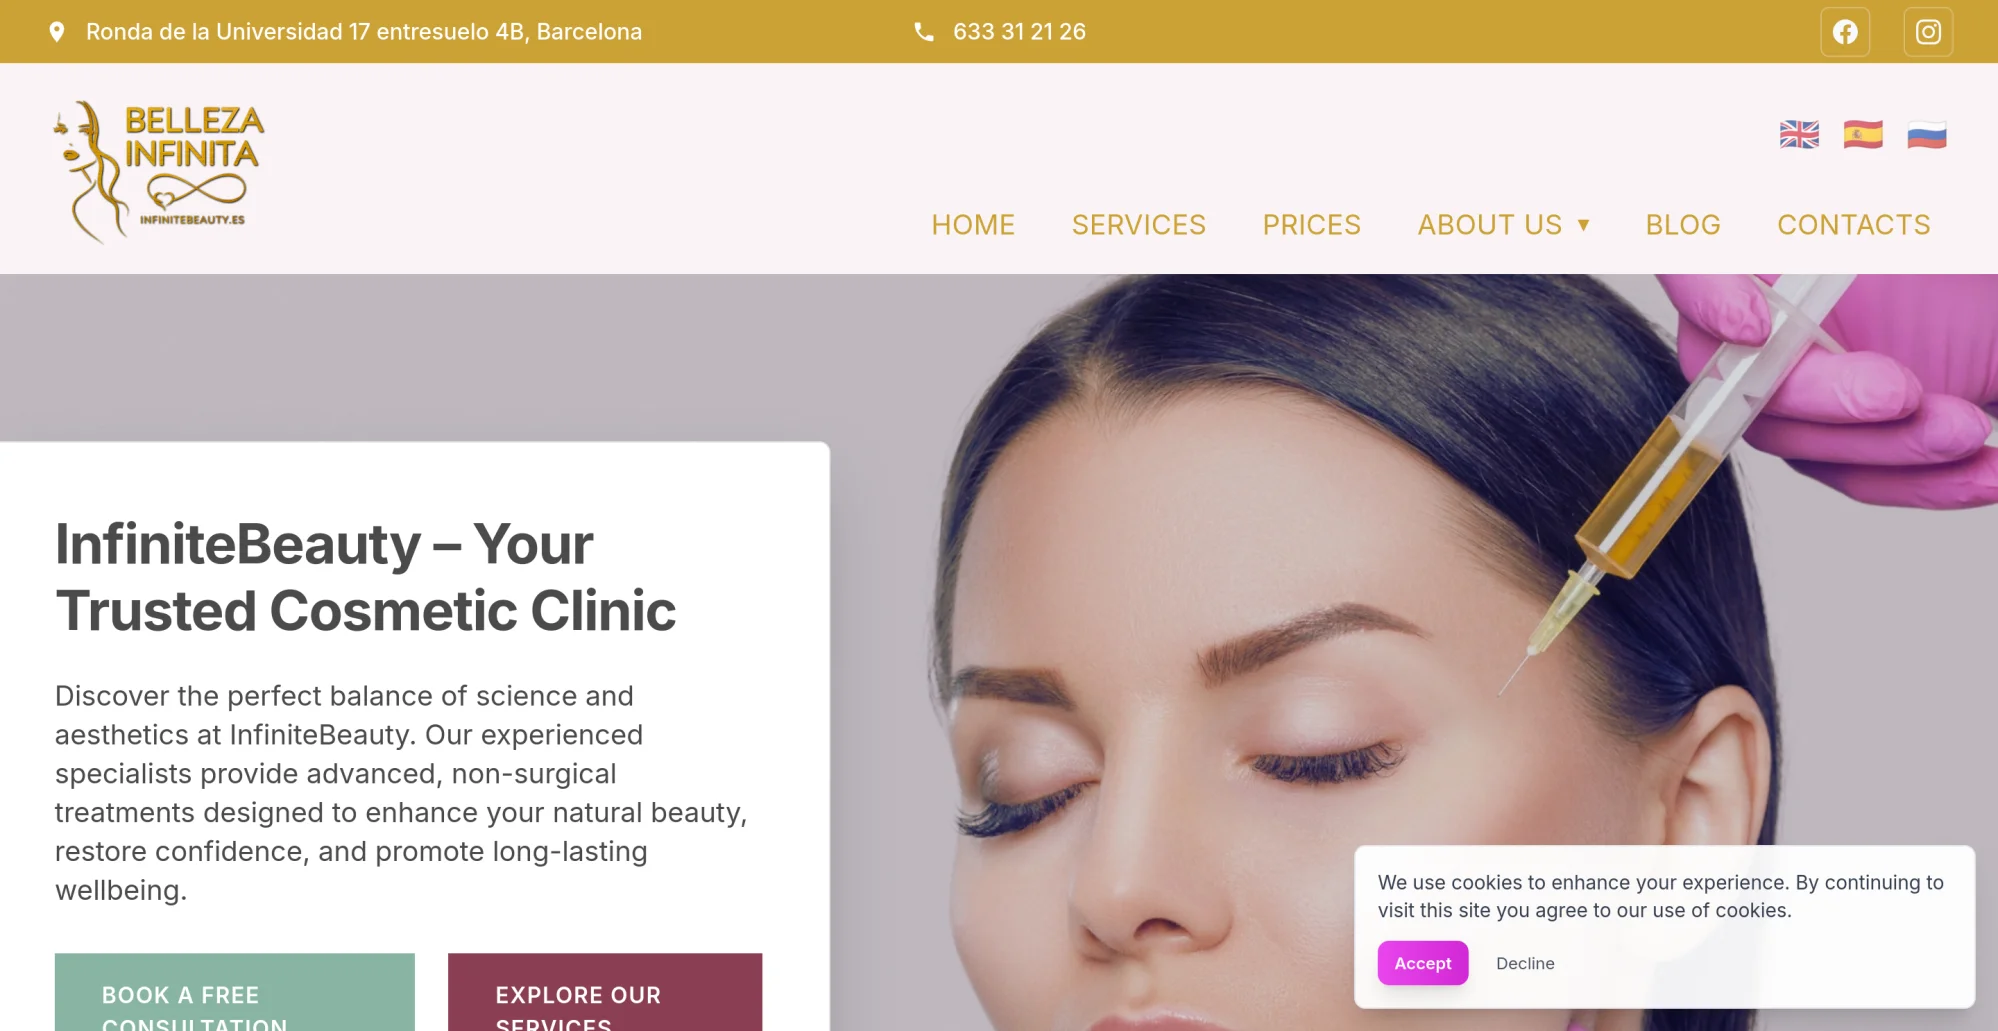Call the phone number 633 31 21 26

(x=1019, y=32)
